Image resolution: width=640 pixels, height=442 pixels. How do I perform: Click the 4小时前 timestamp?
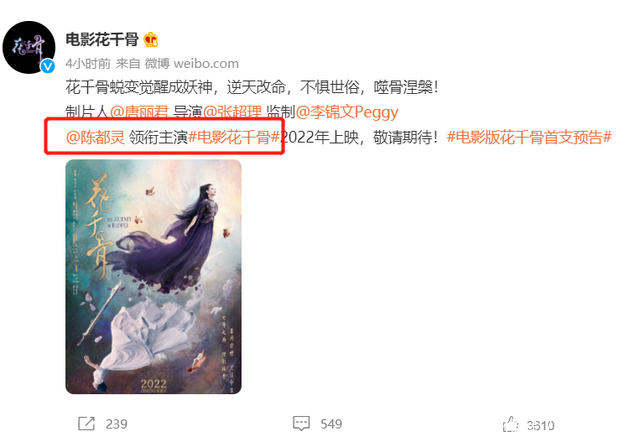click(x=88, y=64)
